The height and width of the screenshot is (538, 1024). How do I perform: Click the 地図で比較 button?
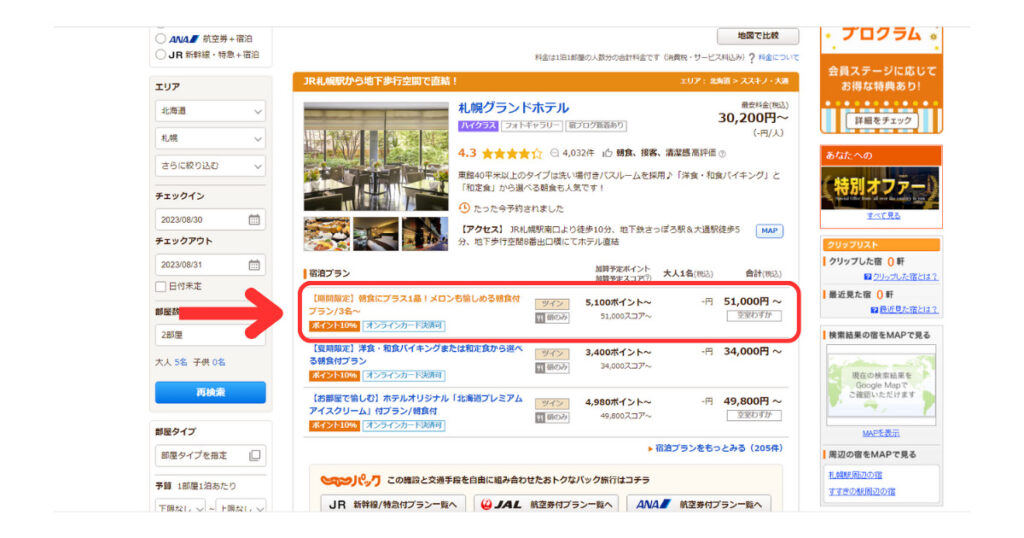(758, 35)
